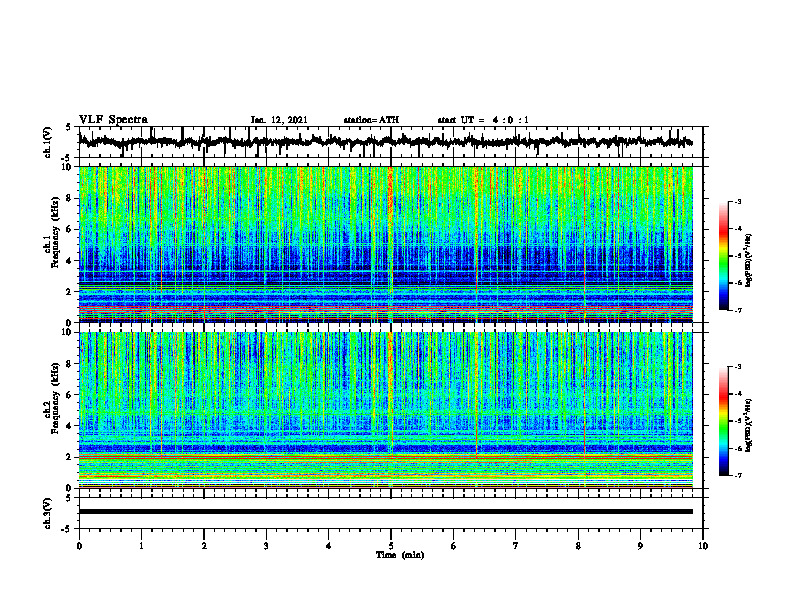
Task: Click time axis tick label "5"
Action: click(x=391, y=546)
